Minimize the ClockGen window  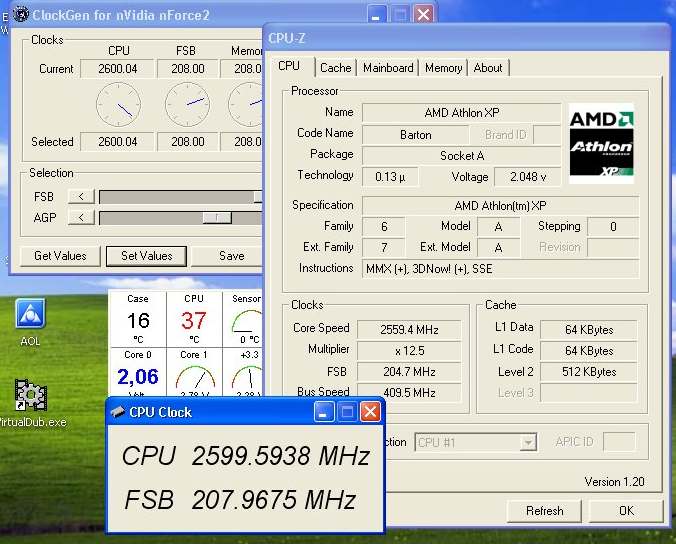(x=376, y=15)
